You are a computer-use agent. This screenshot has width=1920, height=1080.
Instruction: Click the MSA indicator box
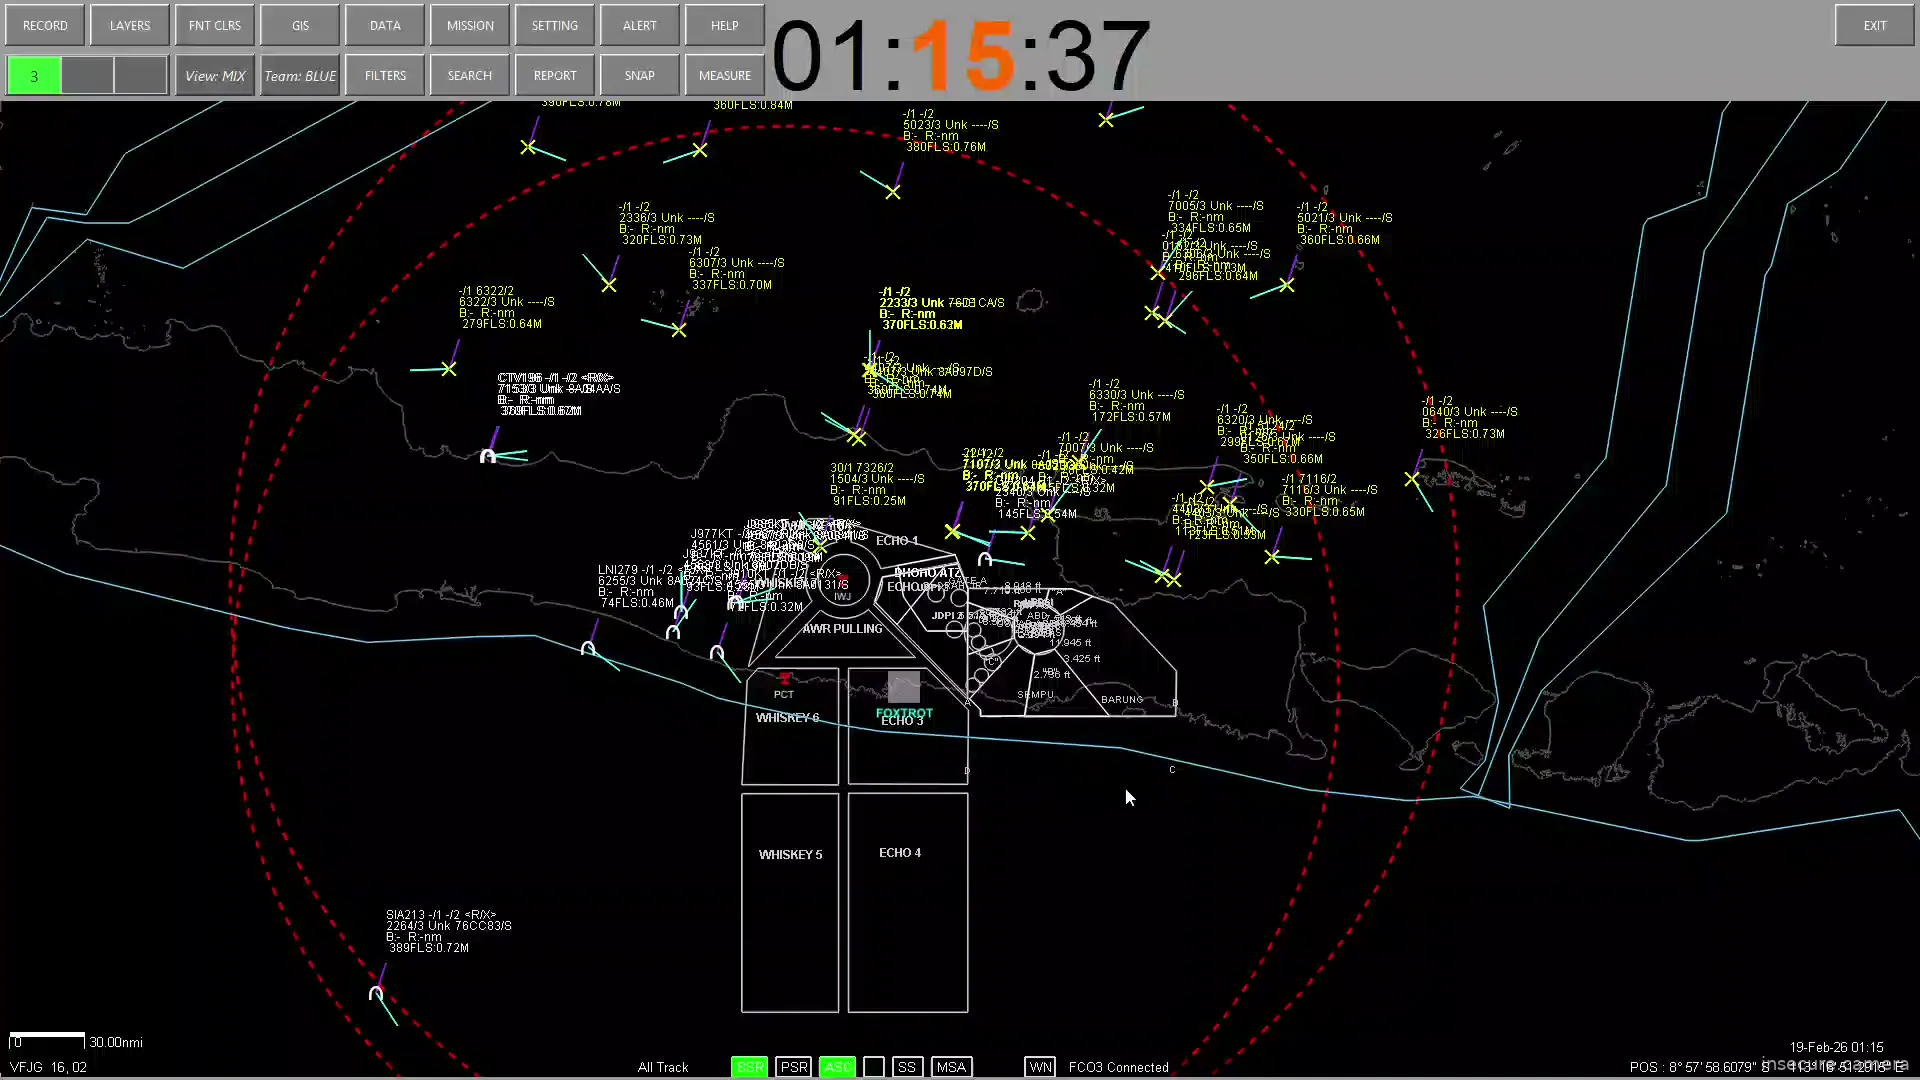tap(951, 1067)
